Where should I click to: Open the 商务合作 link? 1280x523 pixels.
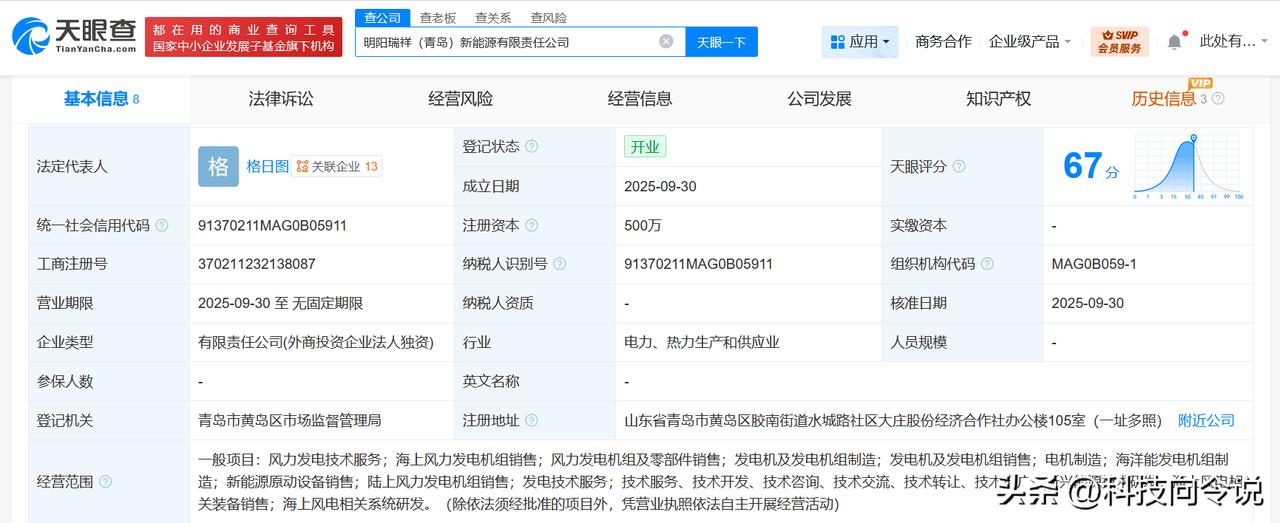pyautogui.click(x=943, y=42)
